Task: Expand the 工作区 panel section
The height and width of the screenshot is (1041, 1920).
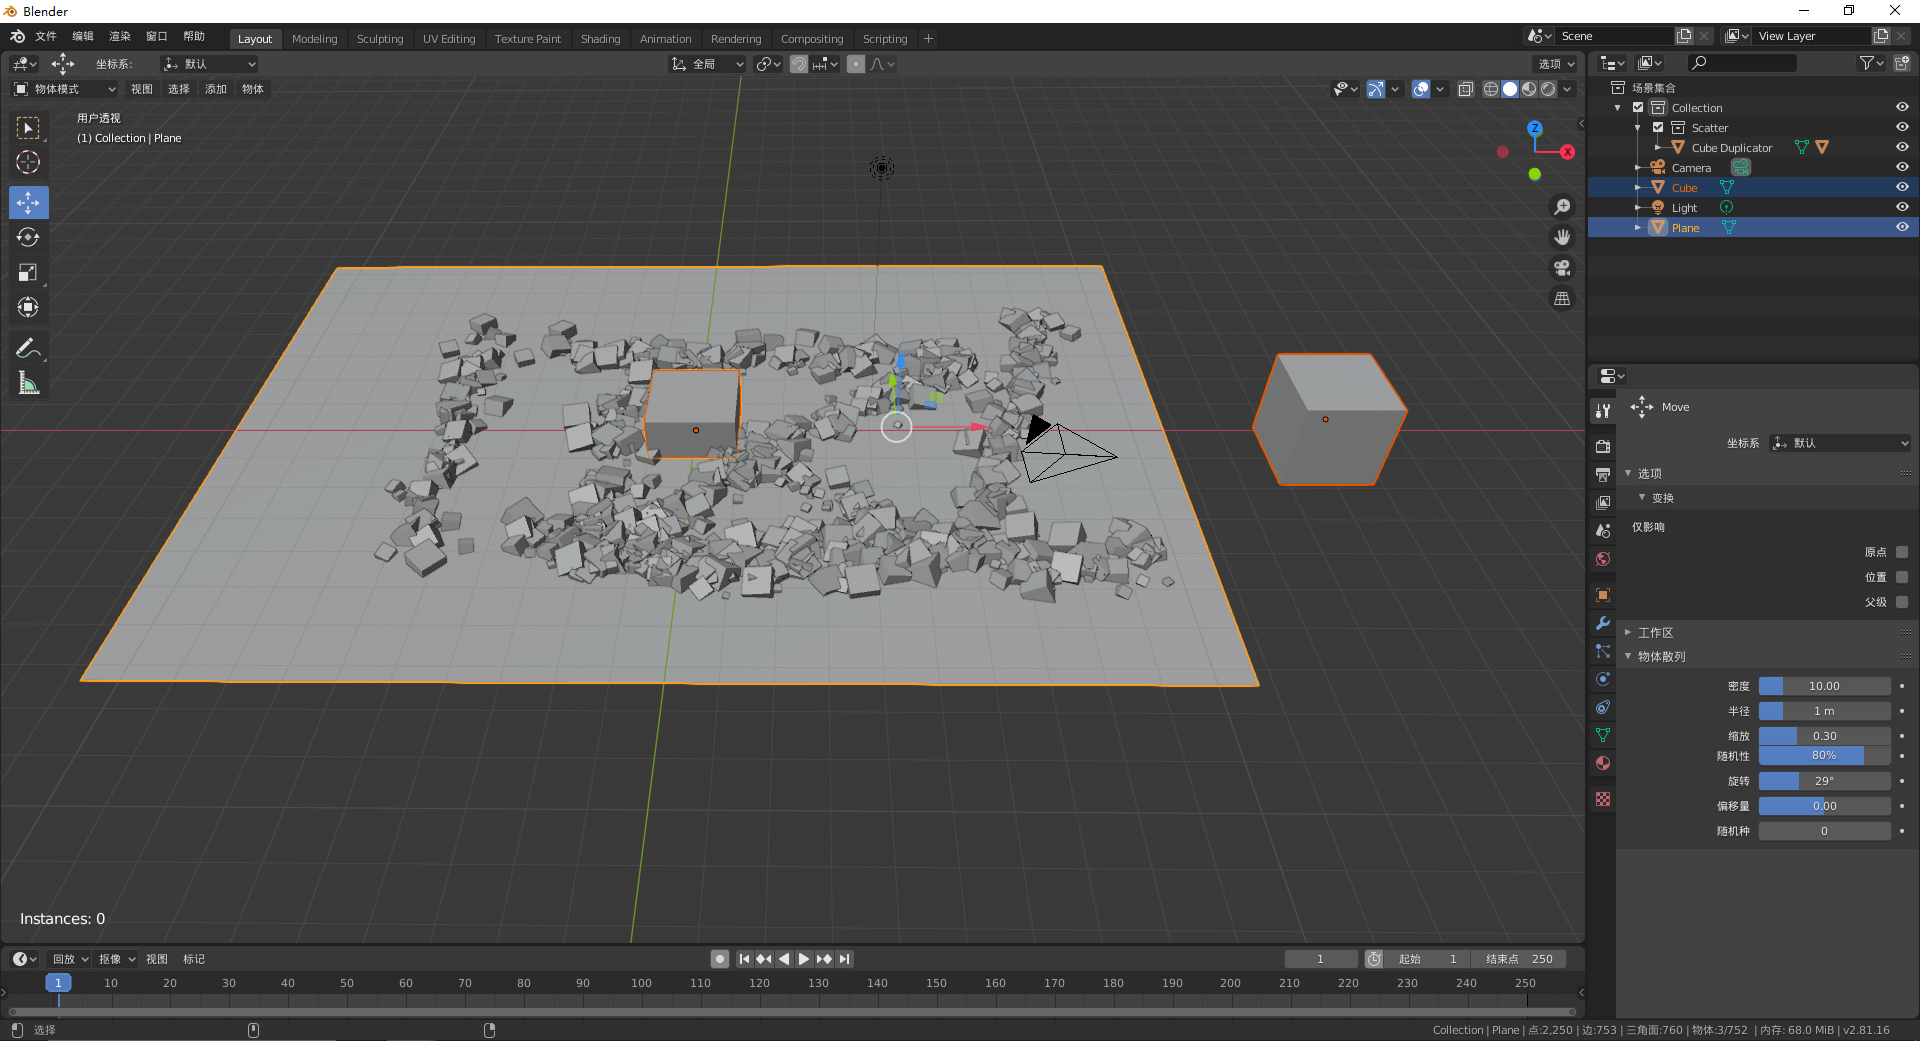Action: point(1655,633)
